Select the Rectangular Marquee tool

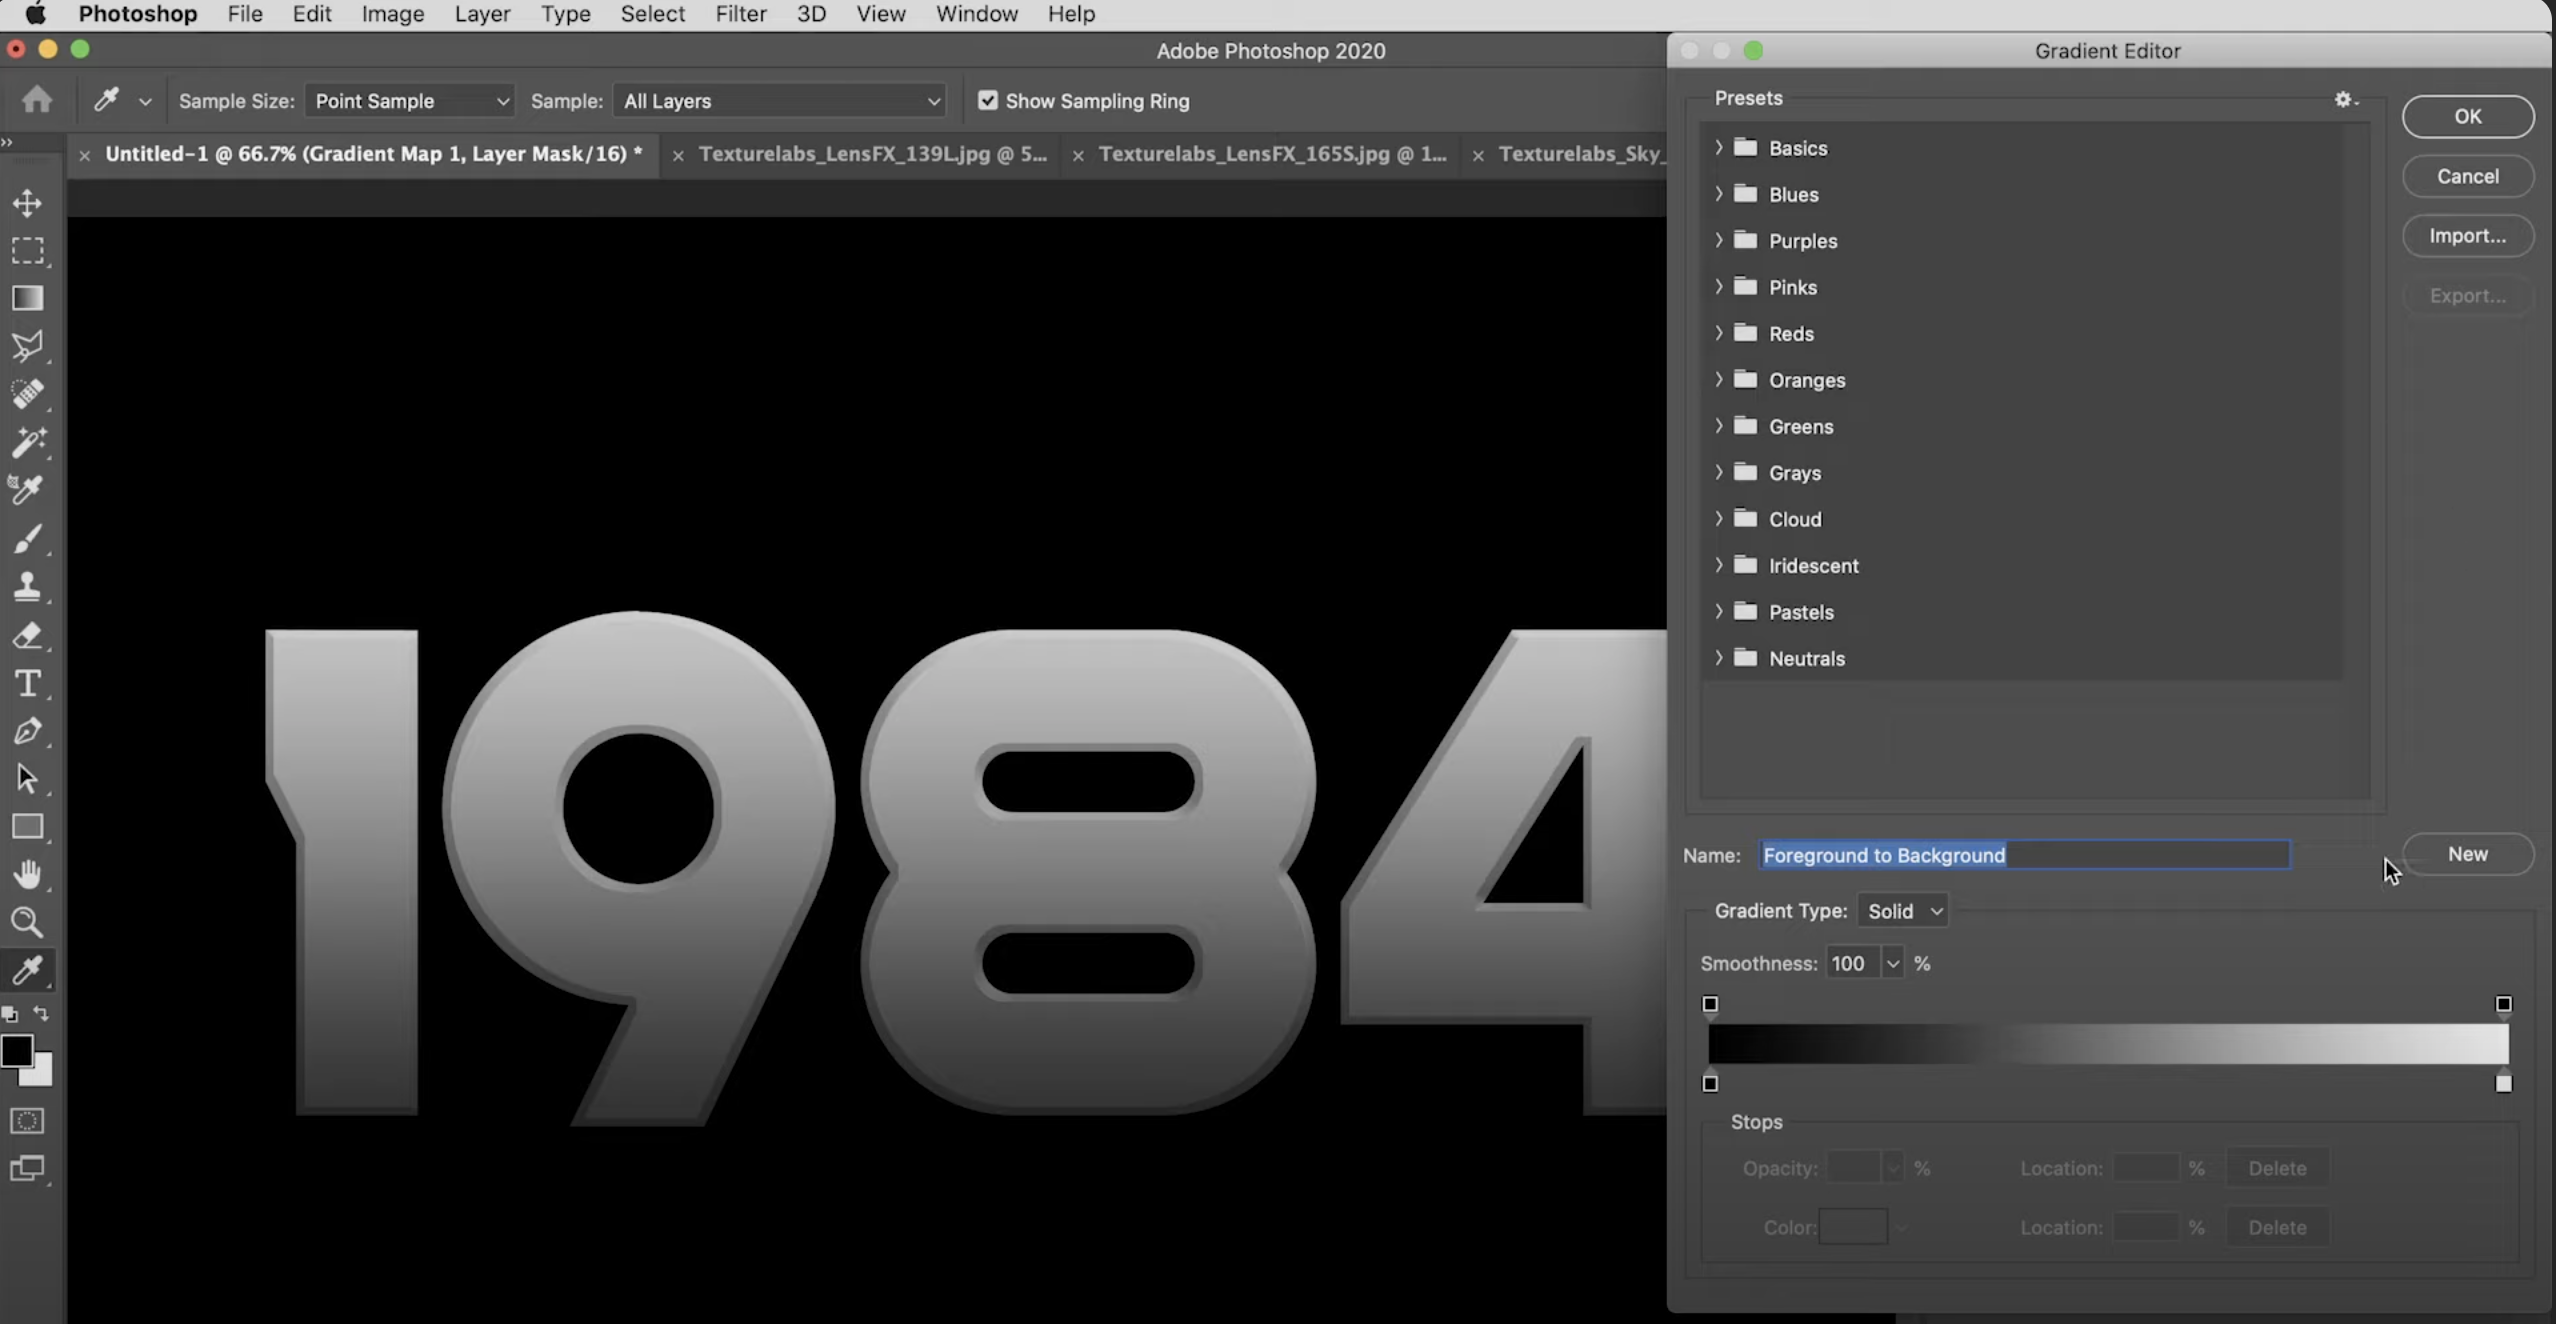tap(27, 250)
